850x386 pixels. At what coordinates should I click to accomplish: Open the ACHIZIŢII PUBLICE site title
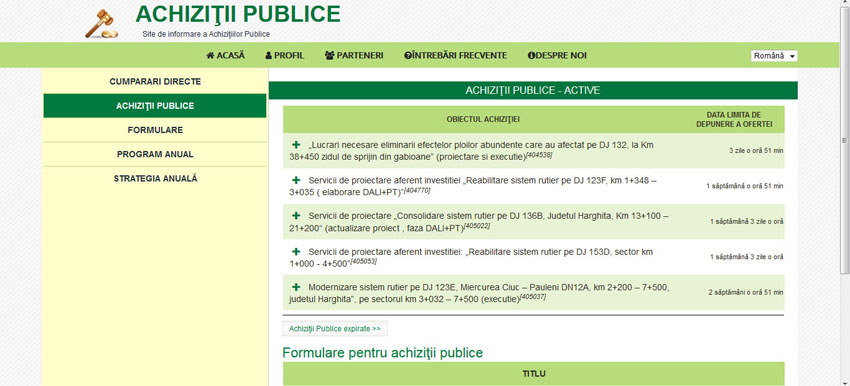pos(237,14)
